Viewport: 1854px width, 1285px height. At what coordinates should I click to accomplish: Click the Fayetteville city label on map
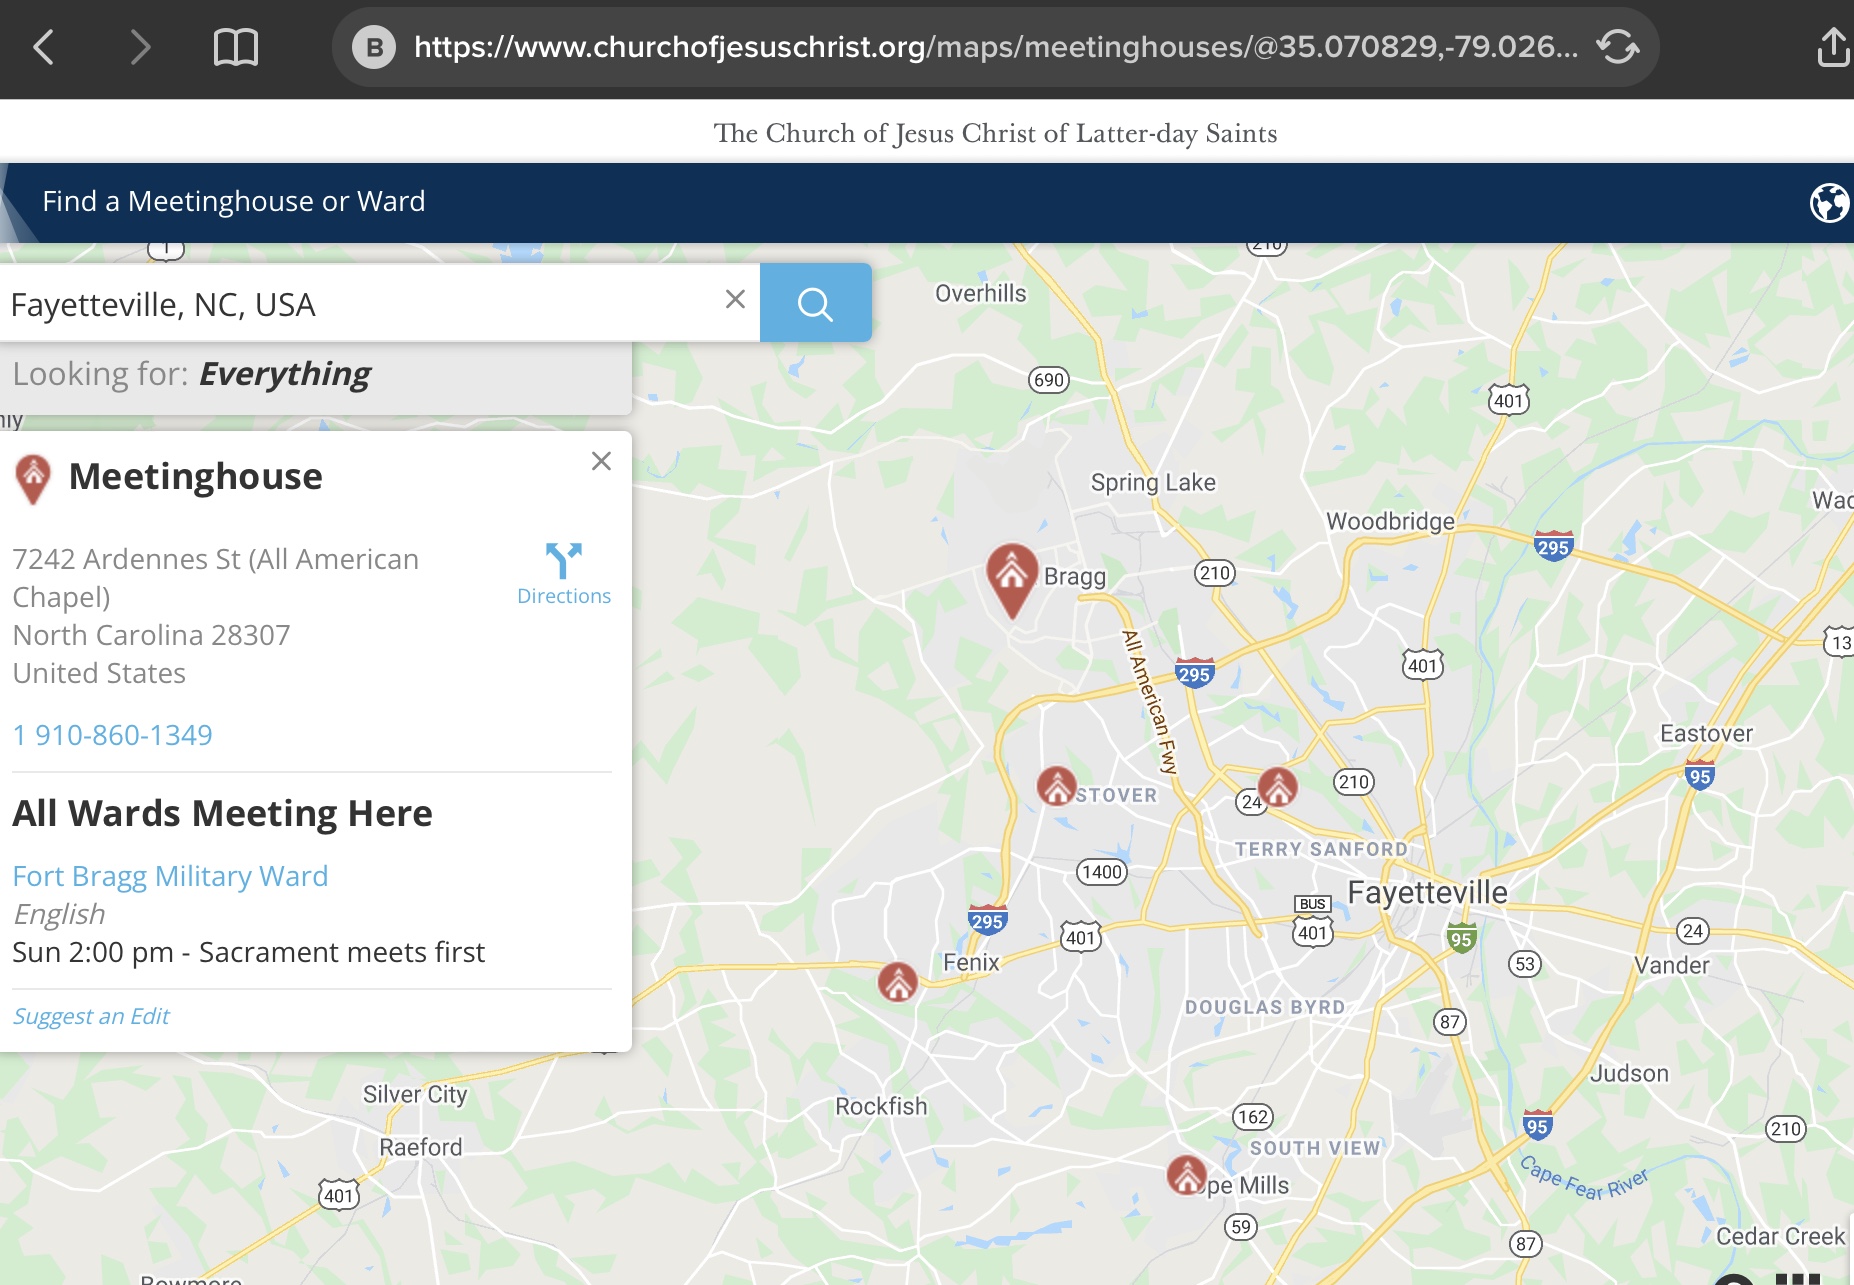tap(1427, 892)
